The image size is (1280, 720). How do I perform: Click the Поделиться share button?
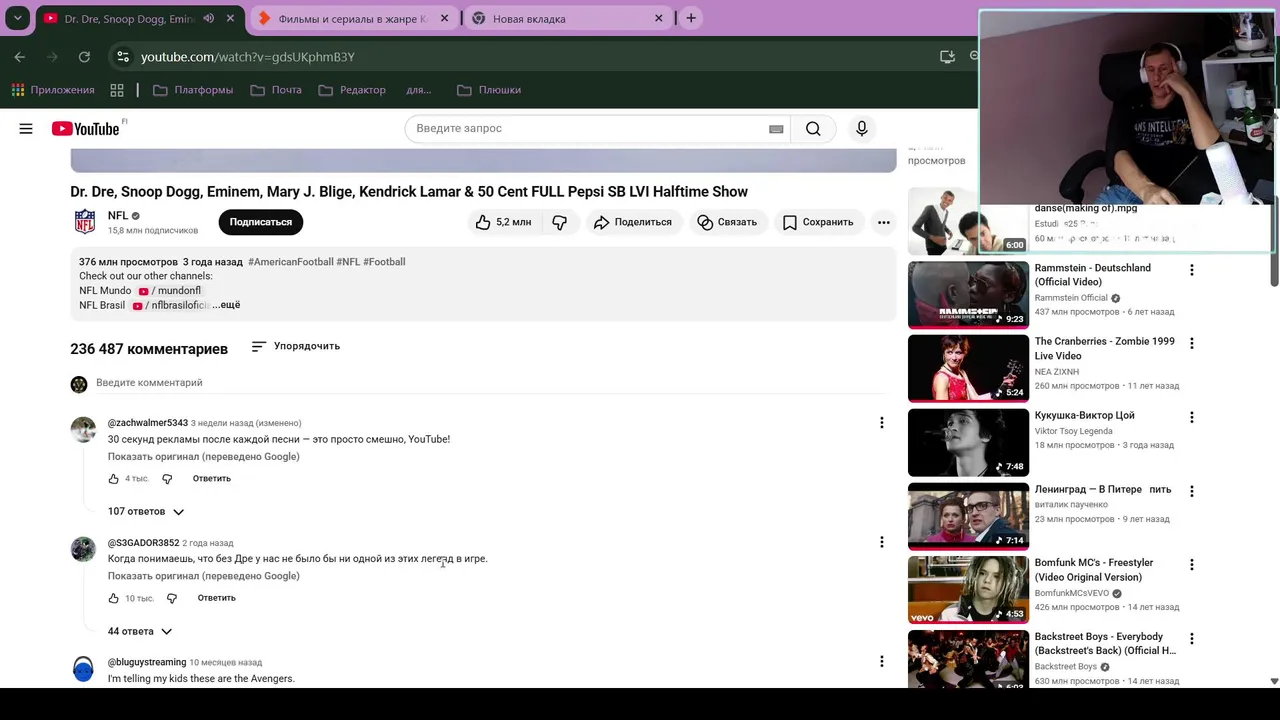pos(632,222)
